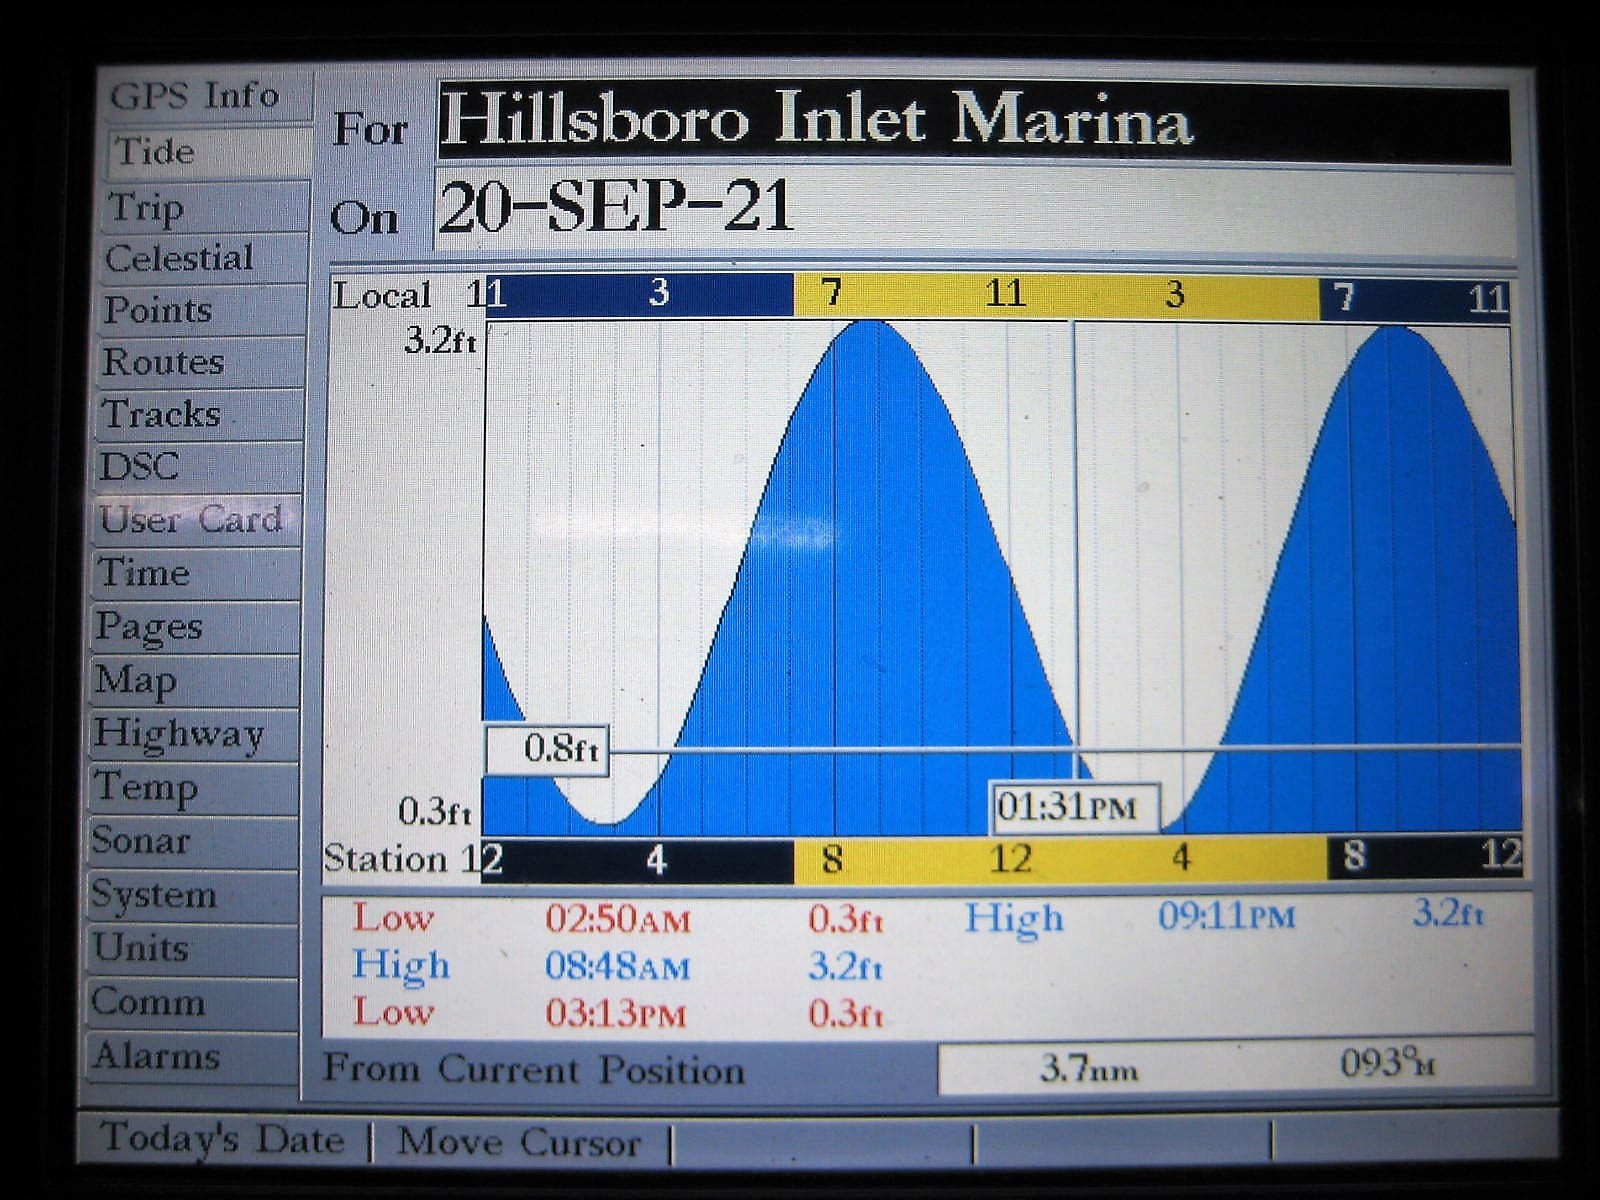Open the Routes tab
Image resolution: width=1600 pixels, height=1200 pixels.
pyautogui.click(x=201, y=362)
